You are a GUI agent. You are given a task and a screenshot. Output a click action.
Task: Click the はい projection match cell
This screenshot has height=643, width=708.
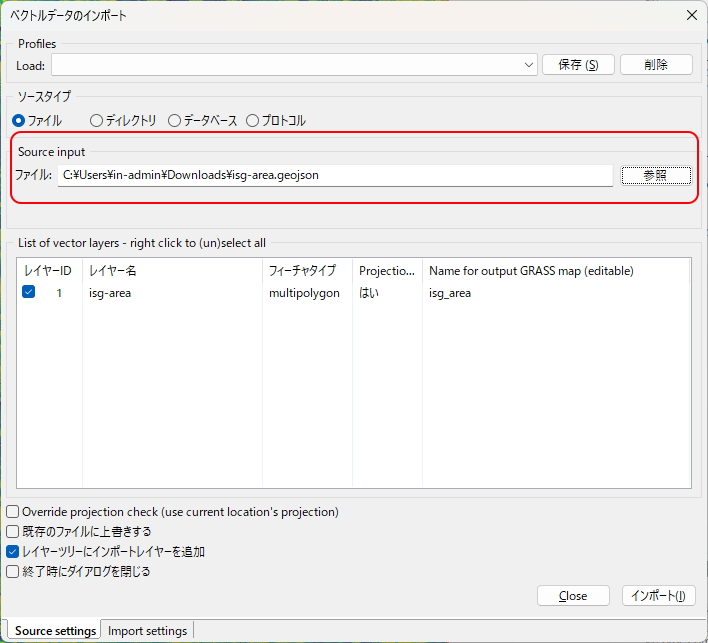click(369, 293)
